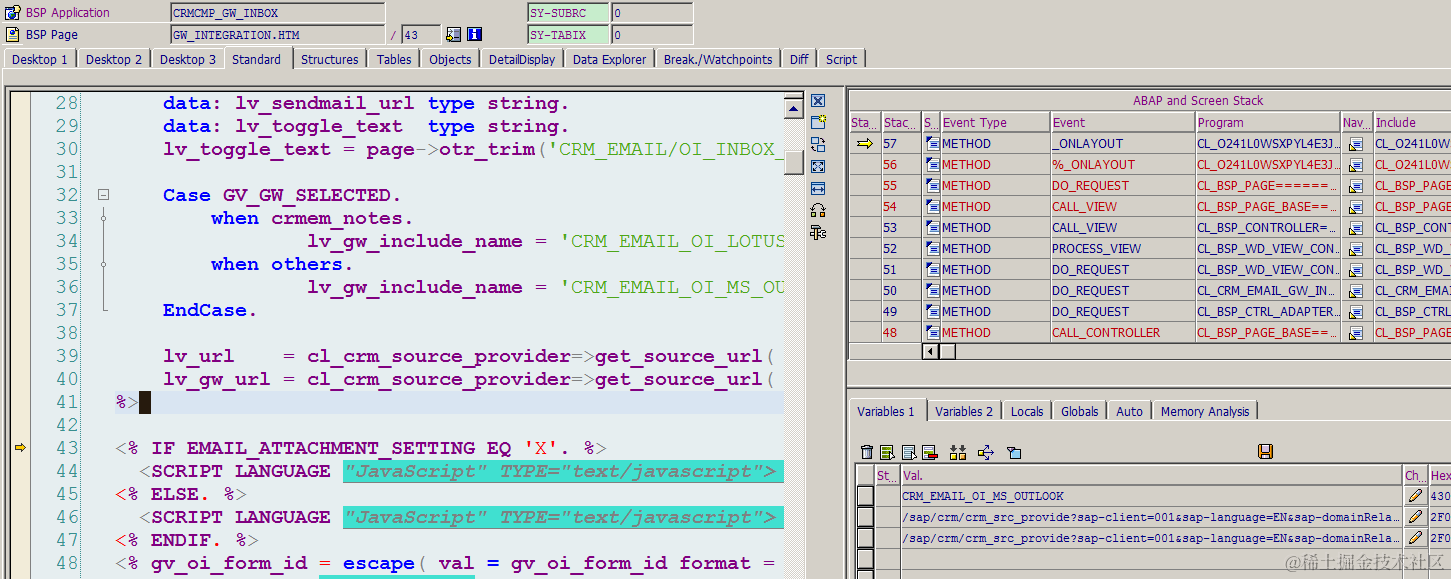Switch to the Auto variables tab
Image resolution: width=1451 pixels, height=579 pixels.
[x=1130, y=411]
